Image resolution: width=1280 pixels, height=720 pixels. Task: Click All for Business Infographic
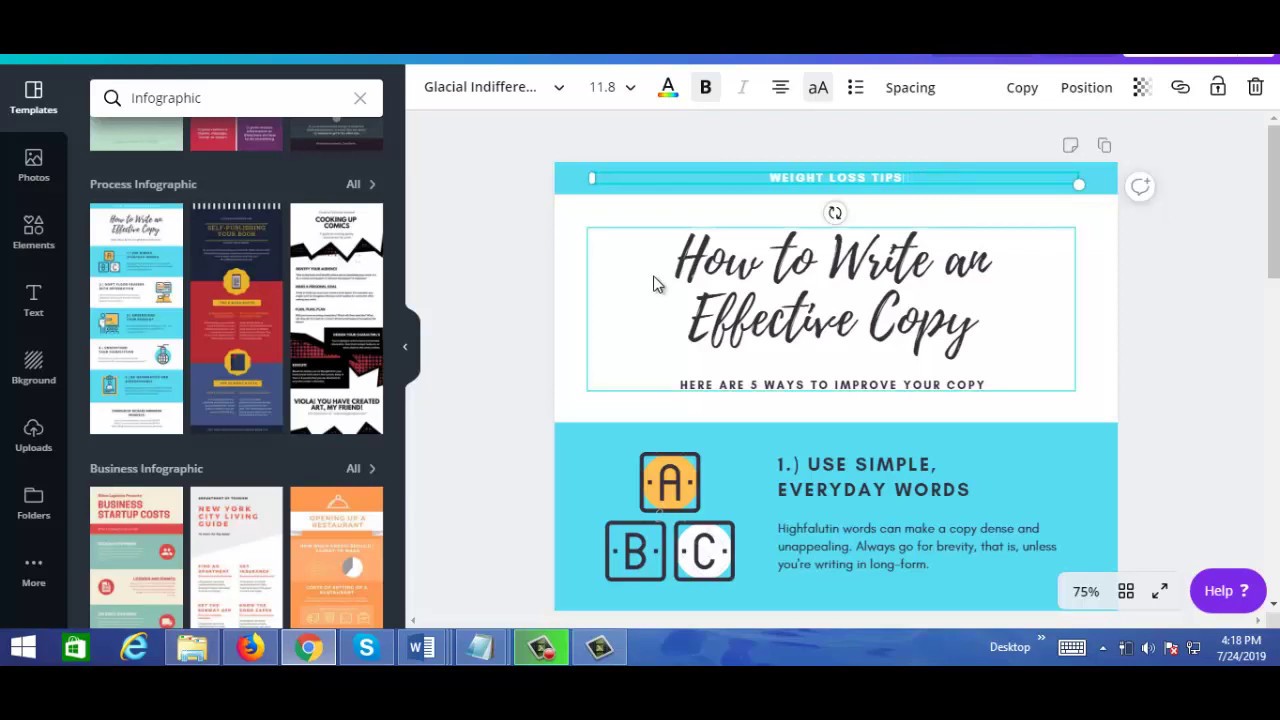(353, 468)
